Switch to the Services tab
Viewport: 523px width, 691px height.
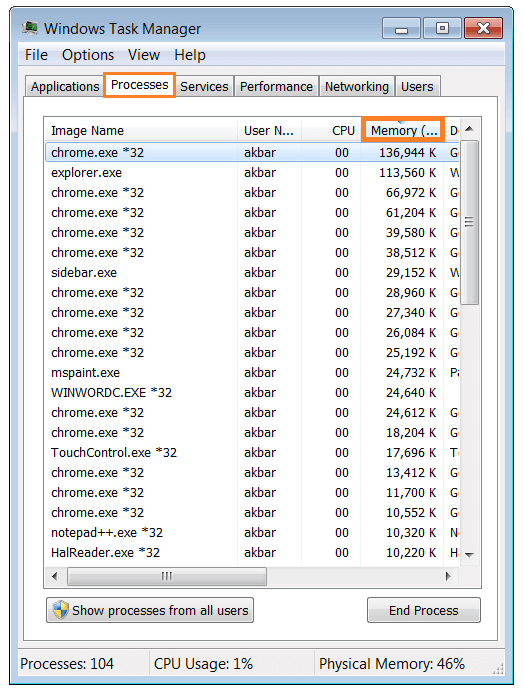(x=204, y=86)
